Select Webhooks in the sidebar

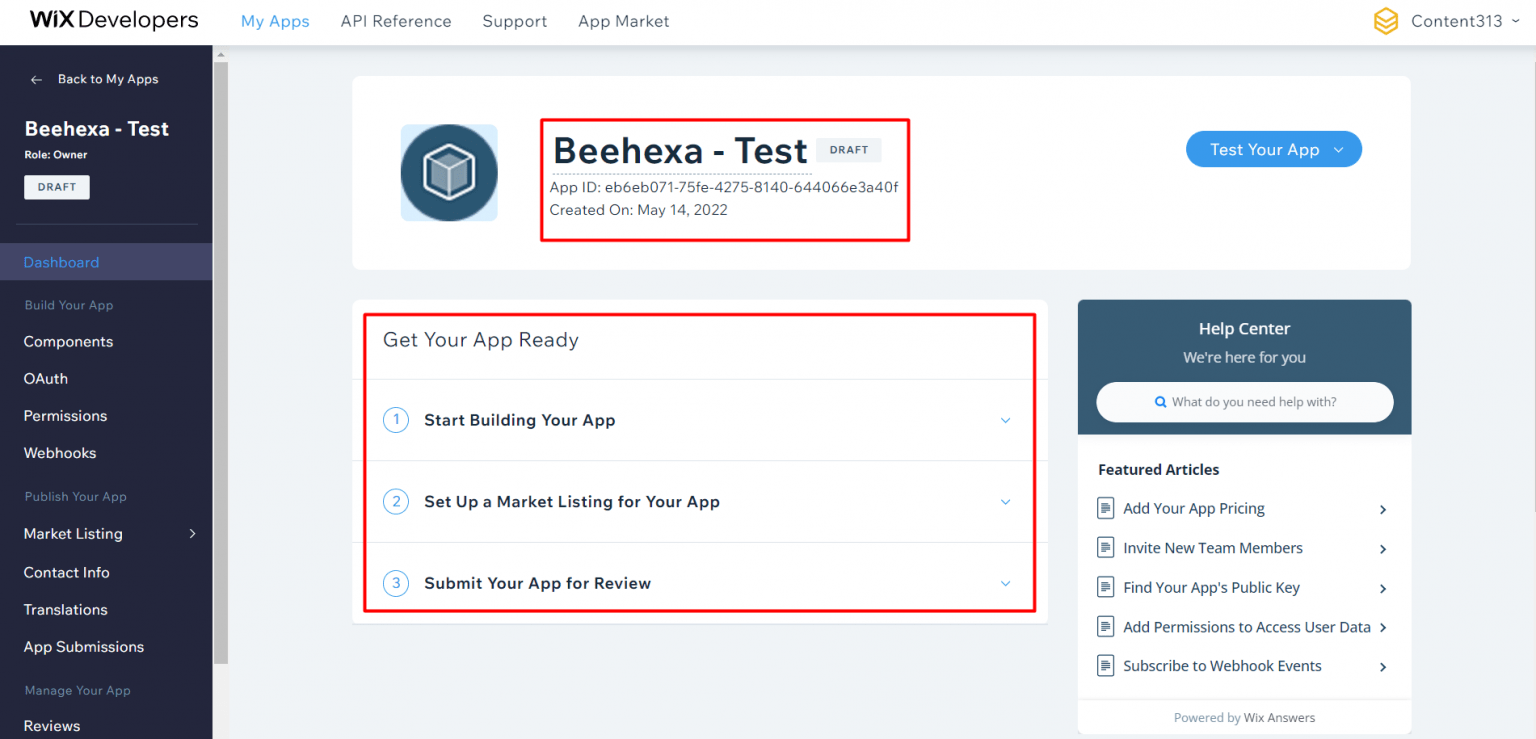59,452
